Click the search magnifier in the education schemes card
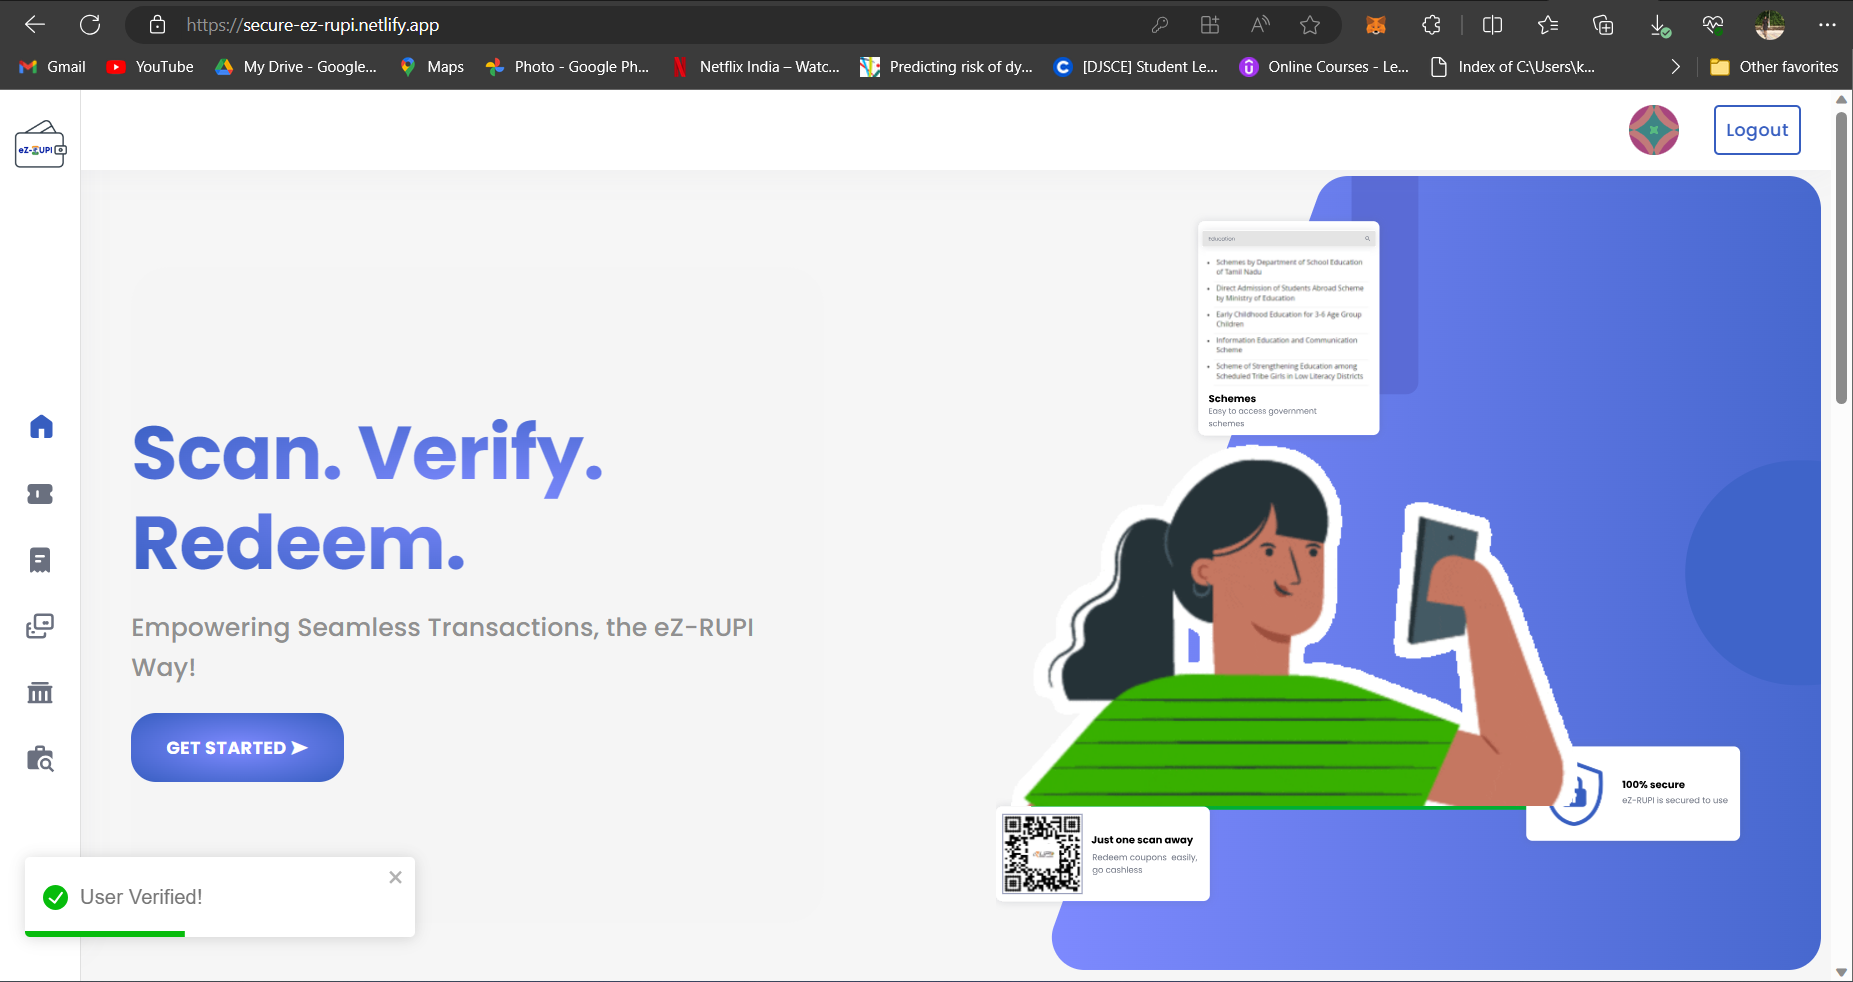The height and width of the screenshot is (982, 1853). tap(1367, 238)
